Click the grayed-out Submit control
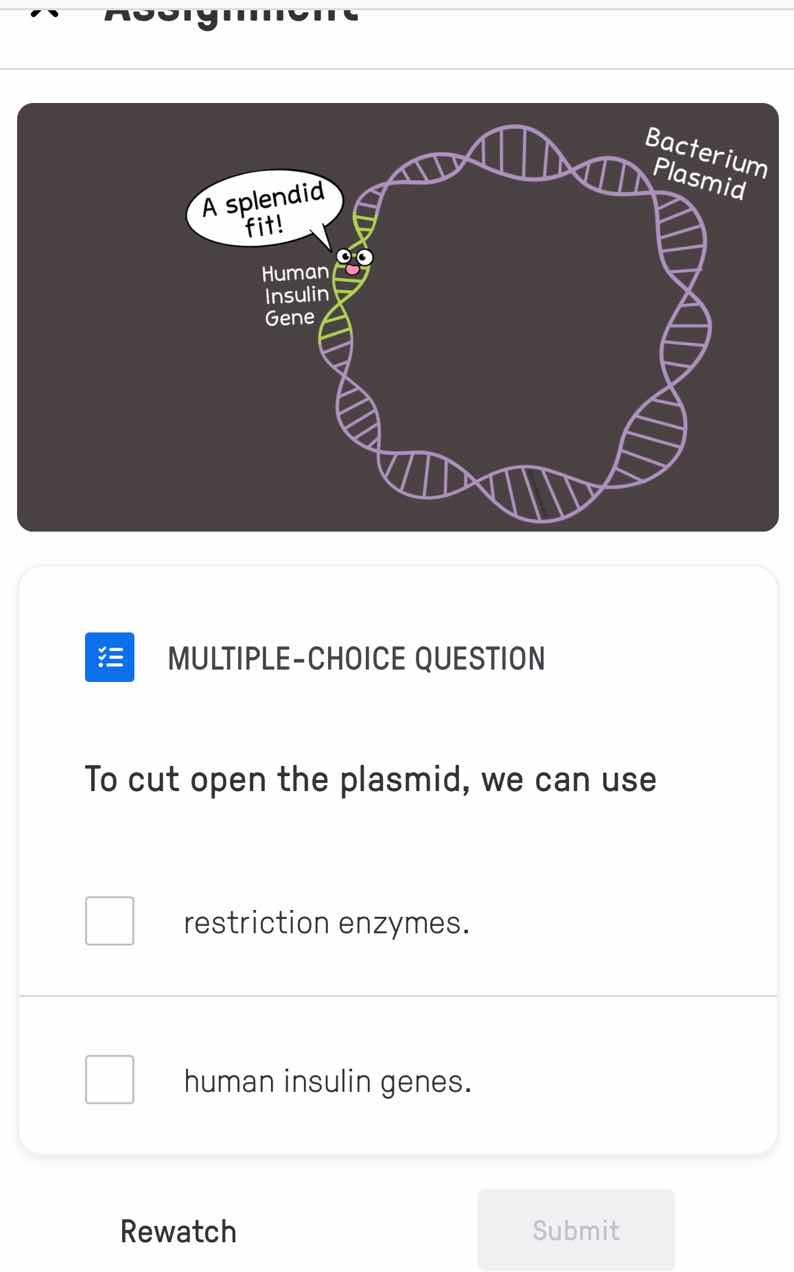Viewport: 794px width, 1272px height. 576,1231
